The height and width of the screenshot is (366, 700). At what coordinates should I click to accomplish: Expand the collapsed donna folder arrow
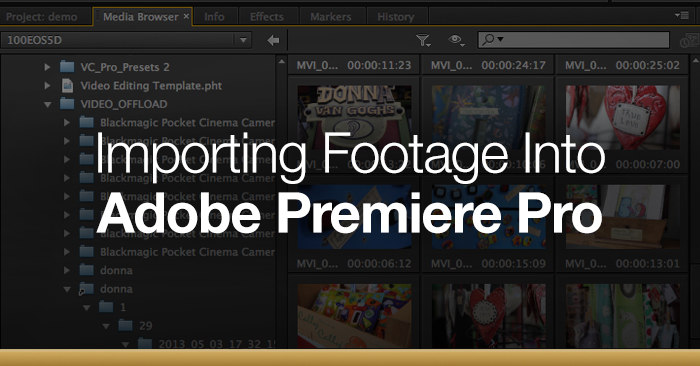coord(67,270)
